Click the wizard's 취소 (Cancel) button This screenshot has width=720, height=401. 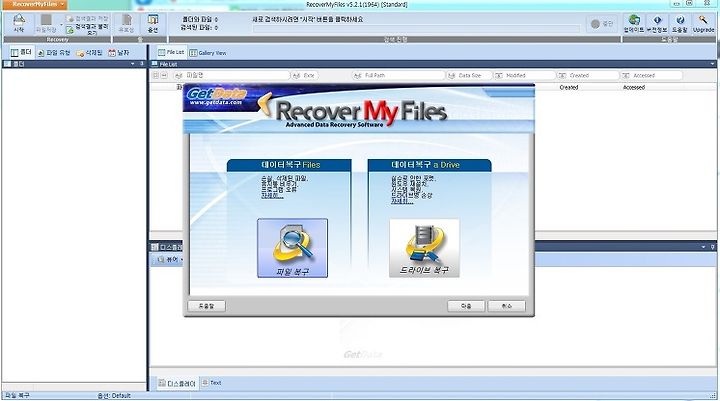pyautogui.click(x=506, y=306)
